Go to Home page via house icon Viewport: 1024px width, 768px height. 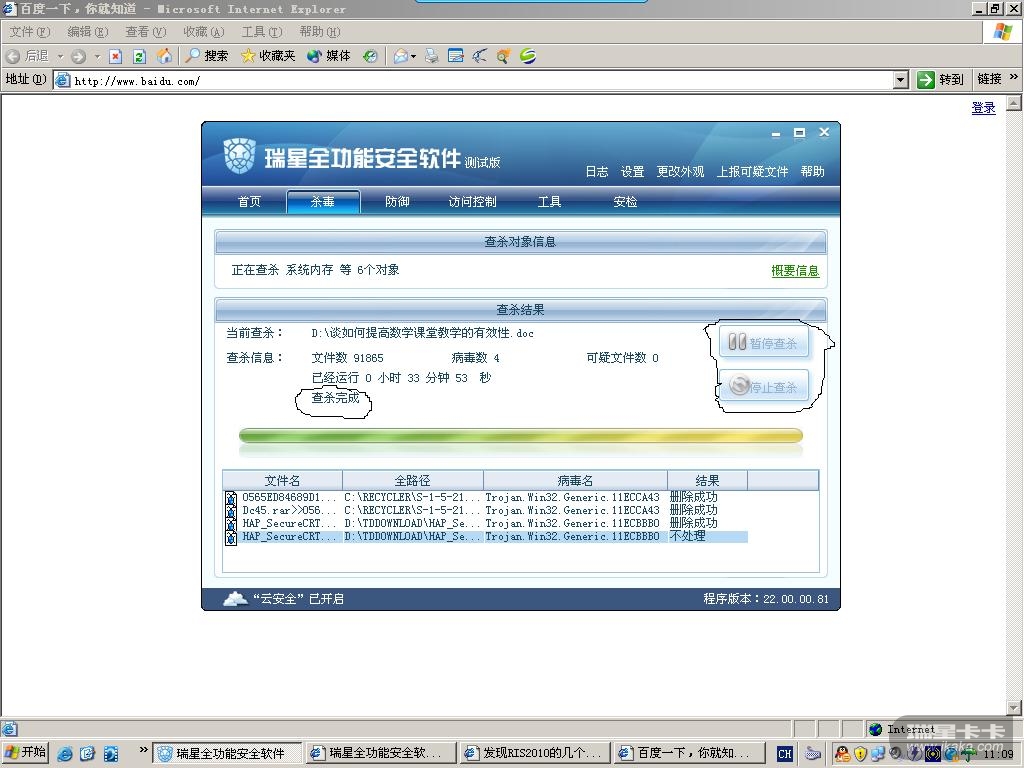point(165,56)
